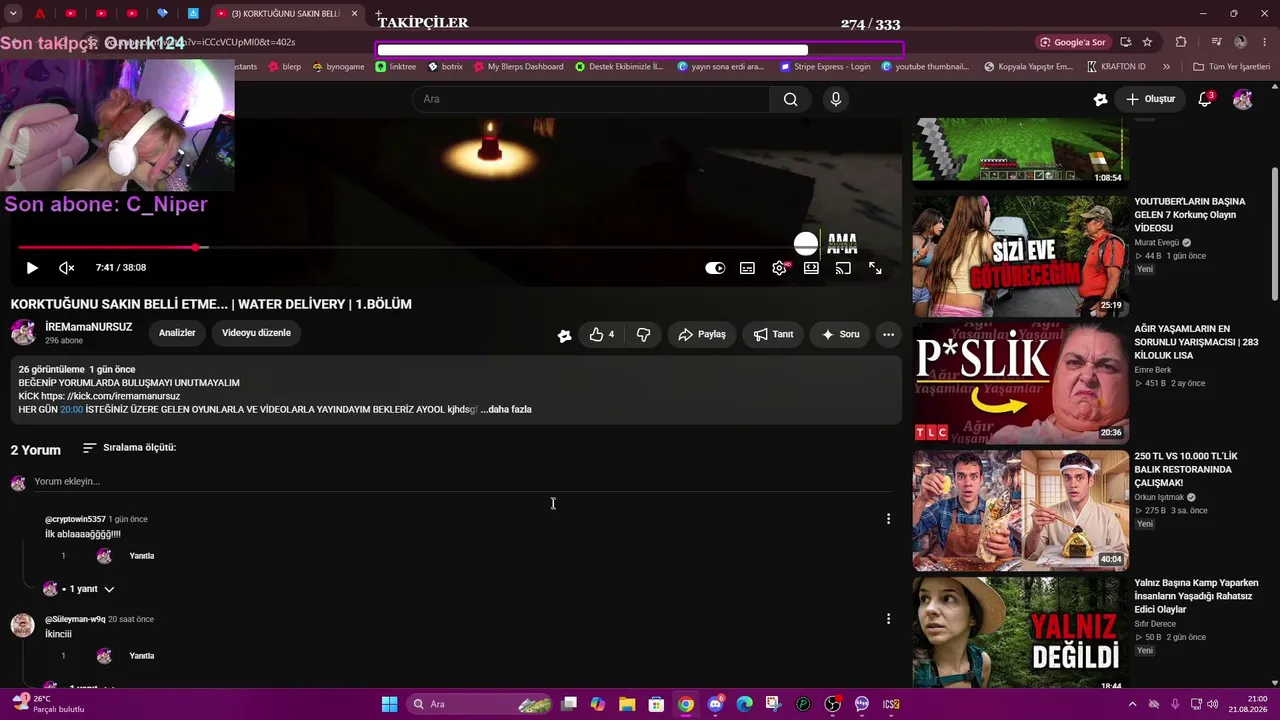Viewport: 1280px width, 720px height.
Task: Switch to the KORKTUĞUNU SAKIN BELLİ tab
Action: coord(285,14)
